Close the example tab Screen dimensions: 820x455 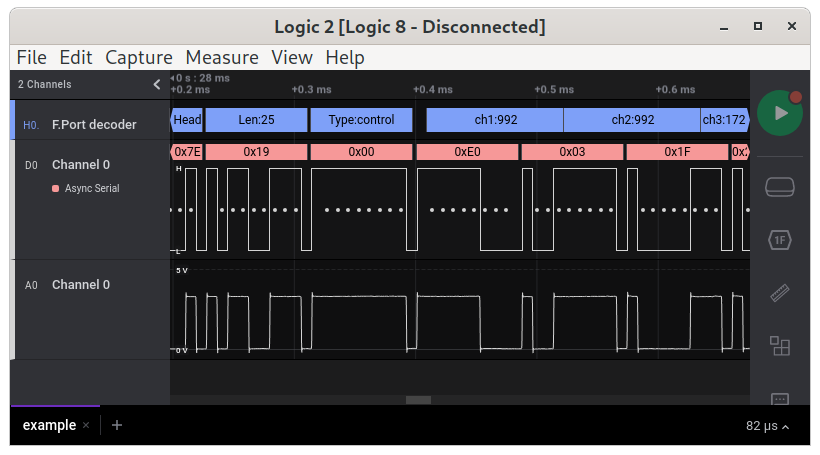[86, 425]
